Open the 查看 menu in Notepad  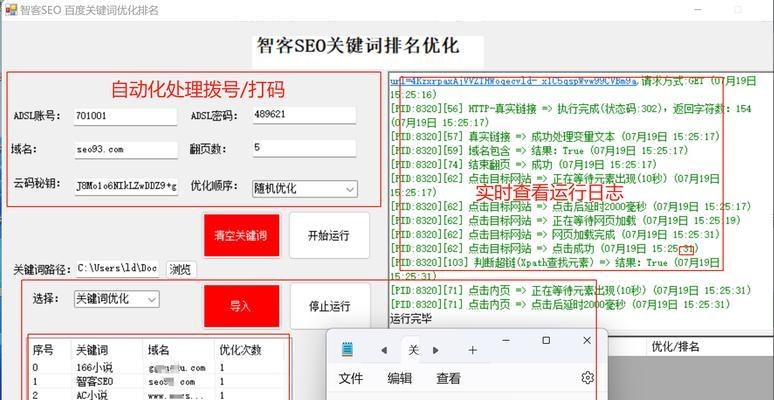[448, 378]
